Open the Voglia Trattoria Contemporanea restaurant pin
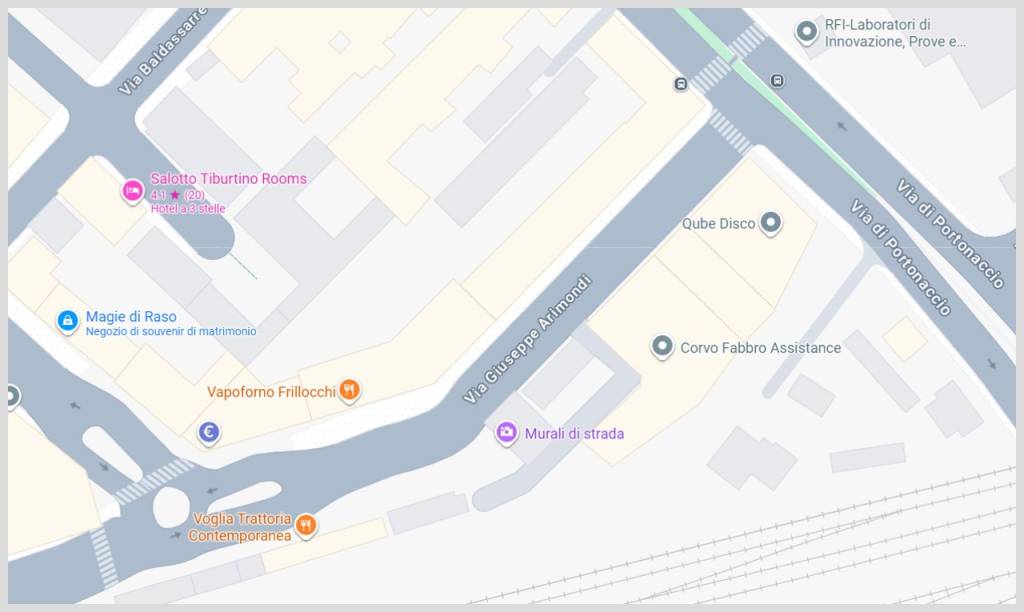Viewport: 1024px width, 612px height. click(306, 525)
